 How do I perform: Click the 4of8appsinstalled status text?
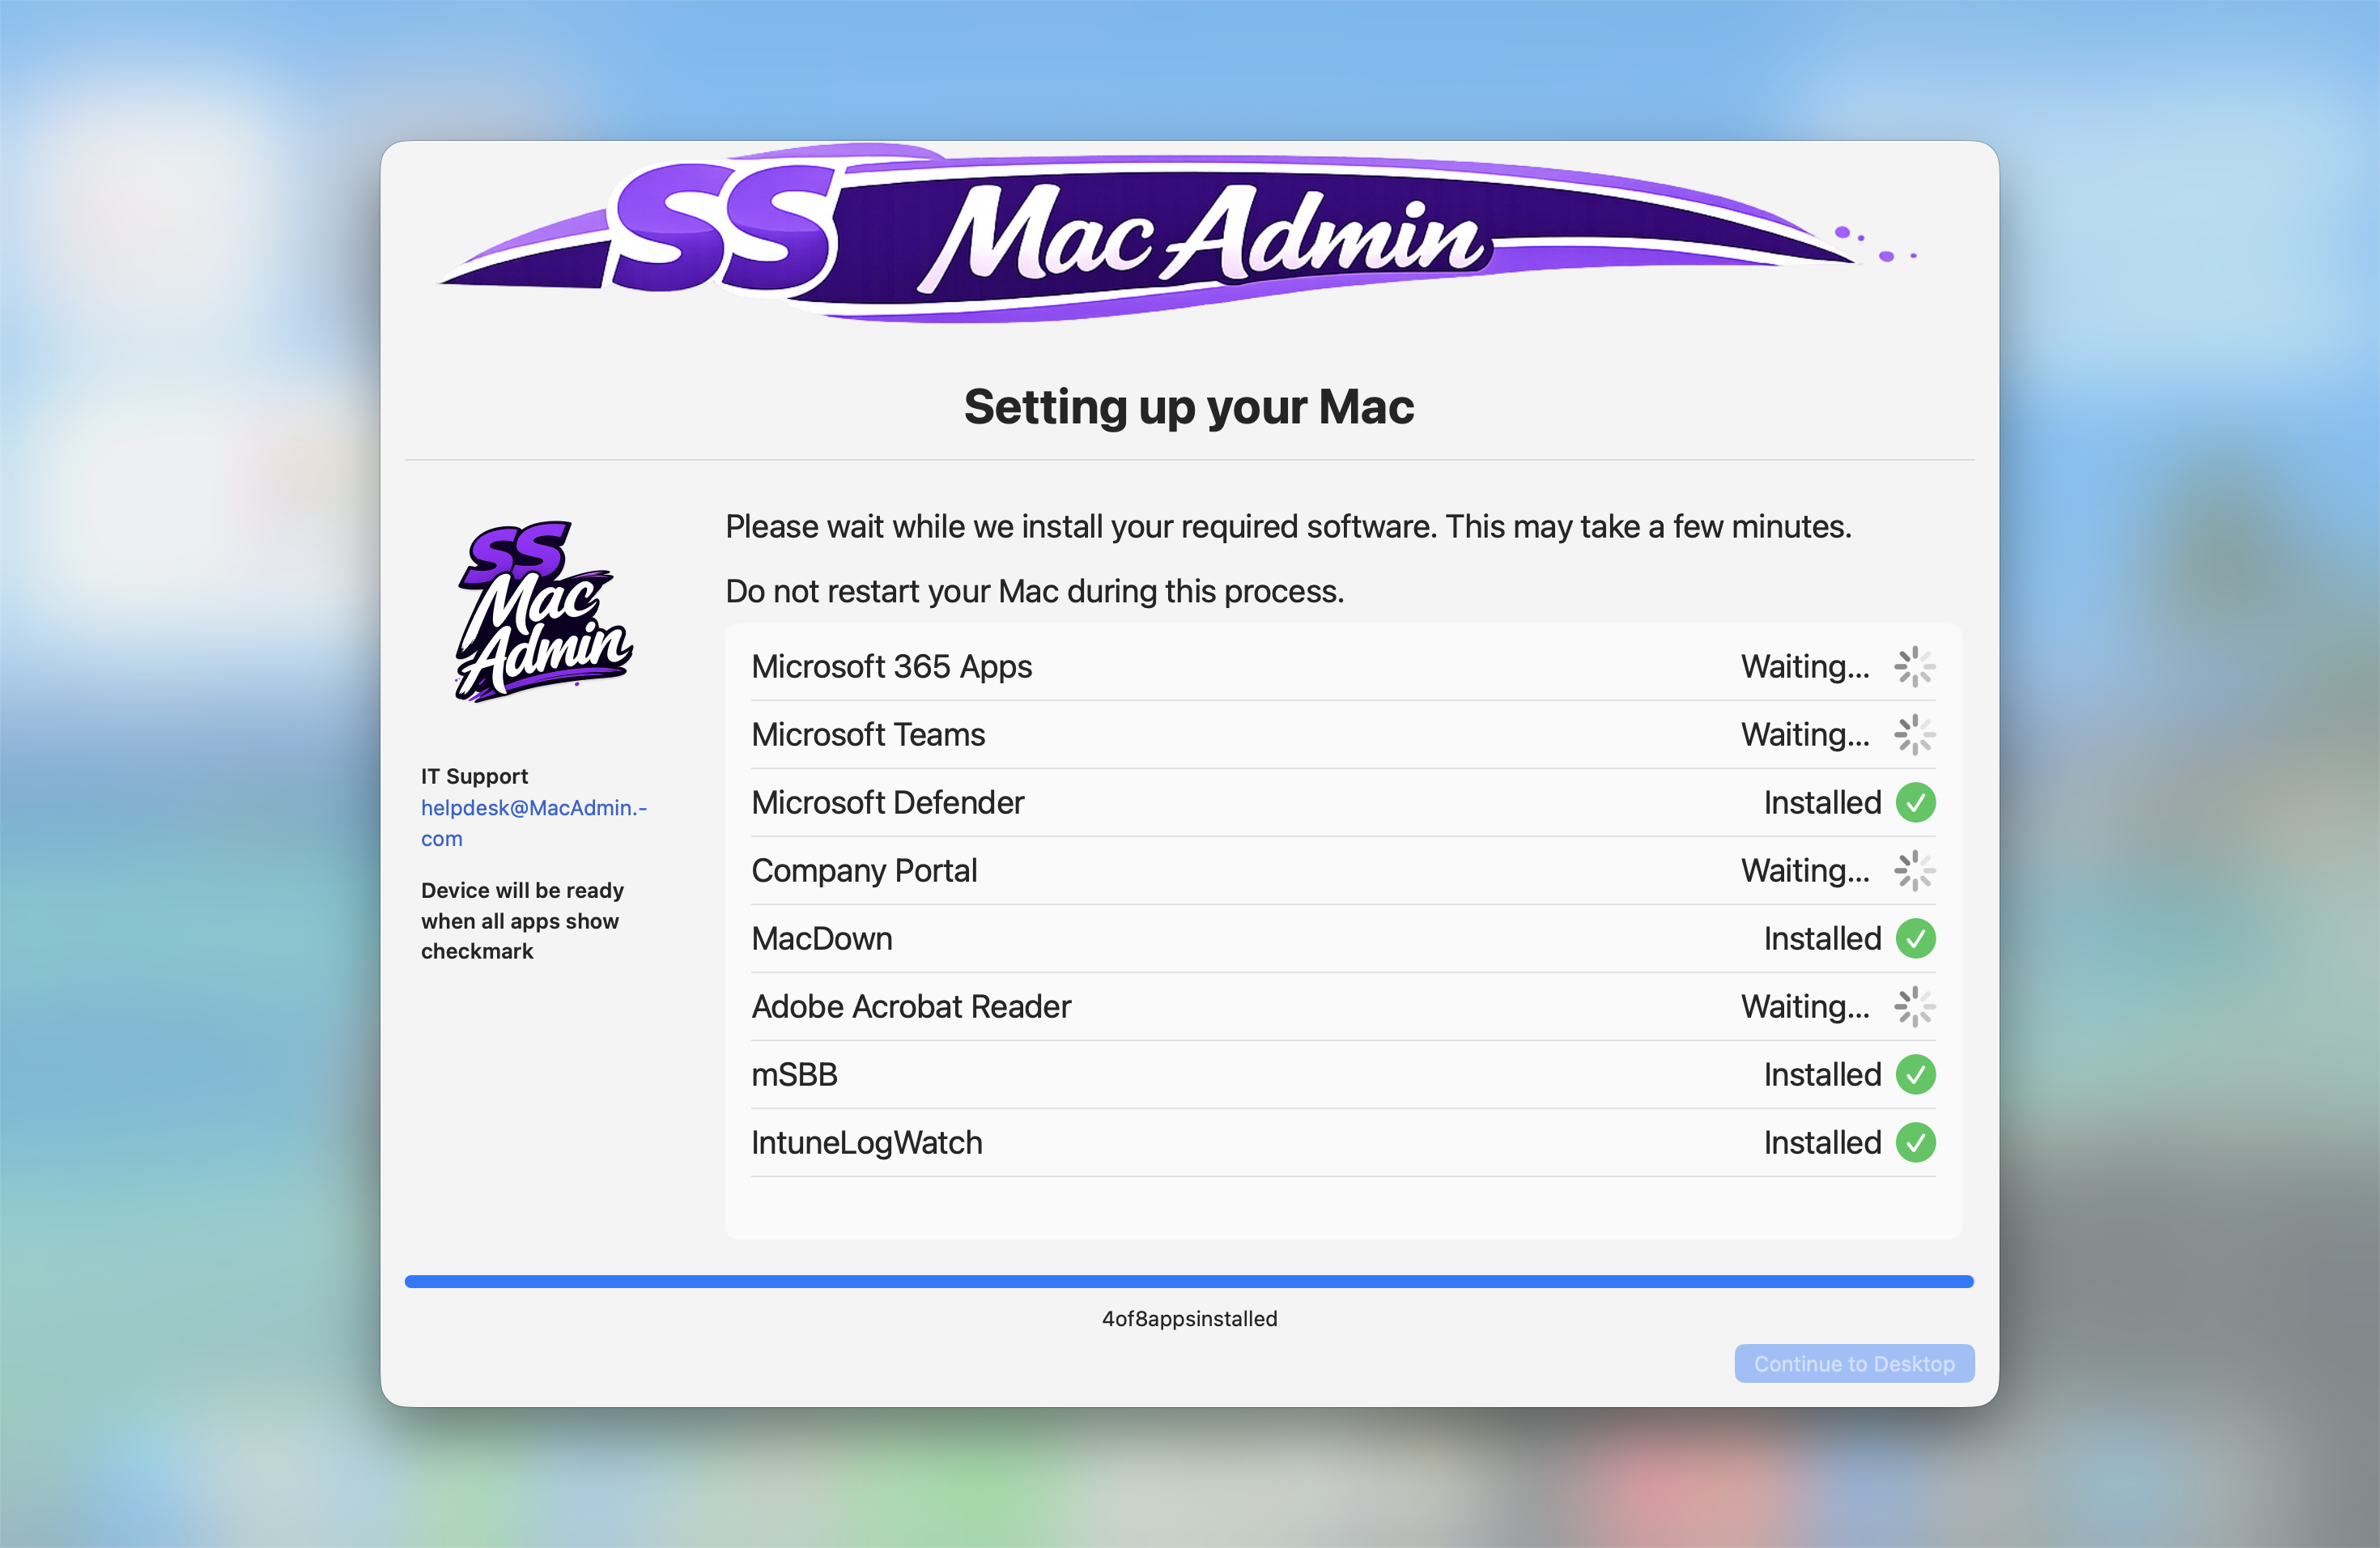1188,1318
